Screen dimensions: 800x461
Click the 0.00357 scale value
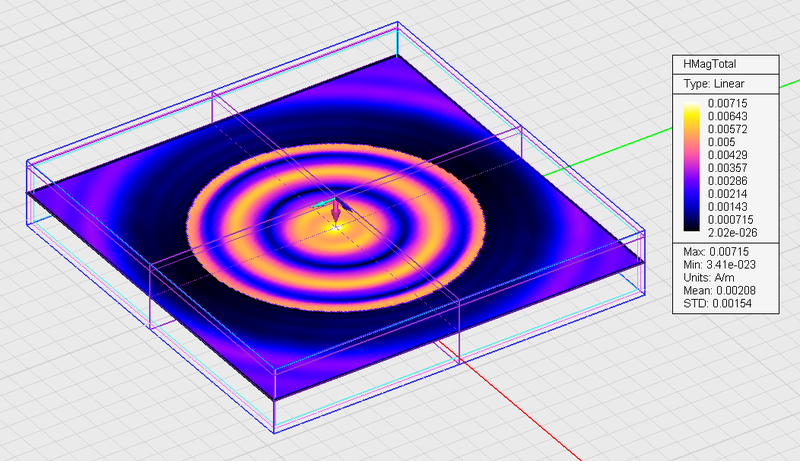coord(728,168)
